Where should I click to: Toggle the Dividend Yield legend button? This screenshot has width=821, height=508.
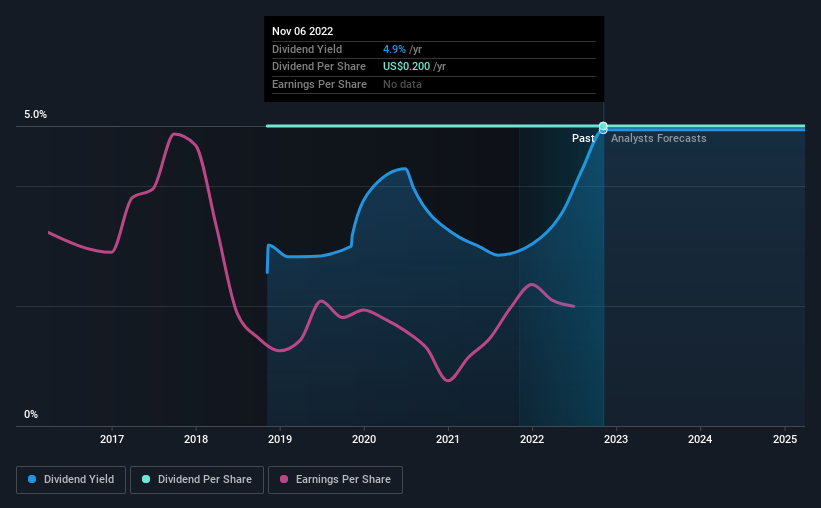click(71, 480)
